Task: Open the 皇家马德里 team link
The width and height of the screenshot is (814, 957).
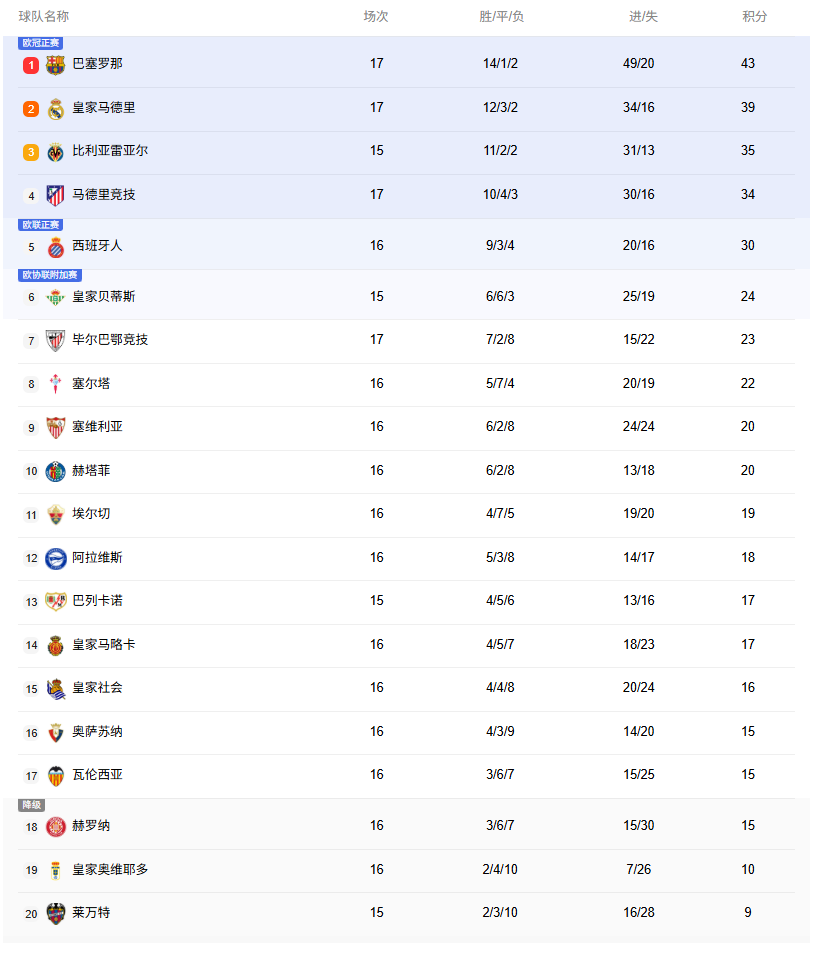Action: click(104, 108)
